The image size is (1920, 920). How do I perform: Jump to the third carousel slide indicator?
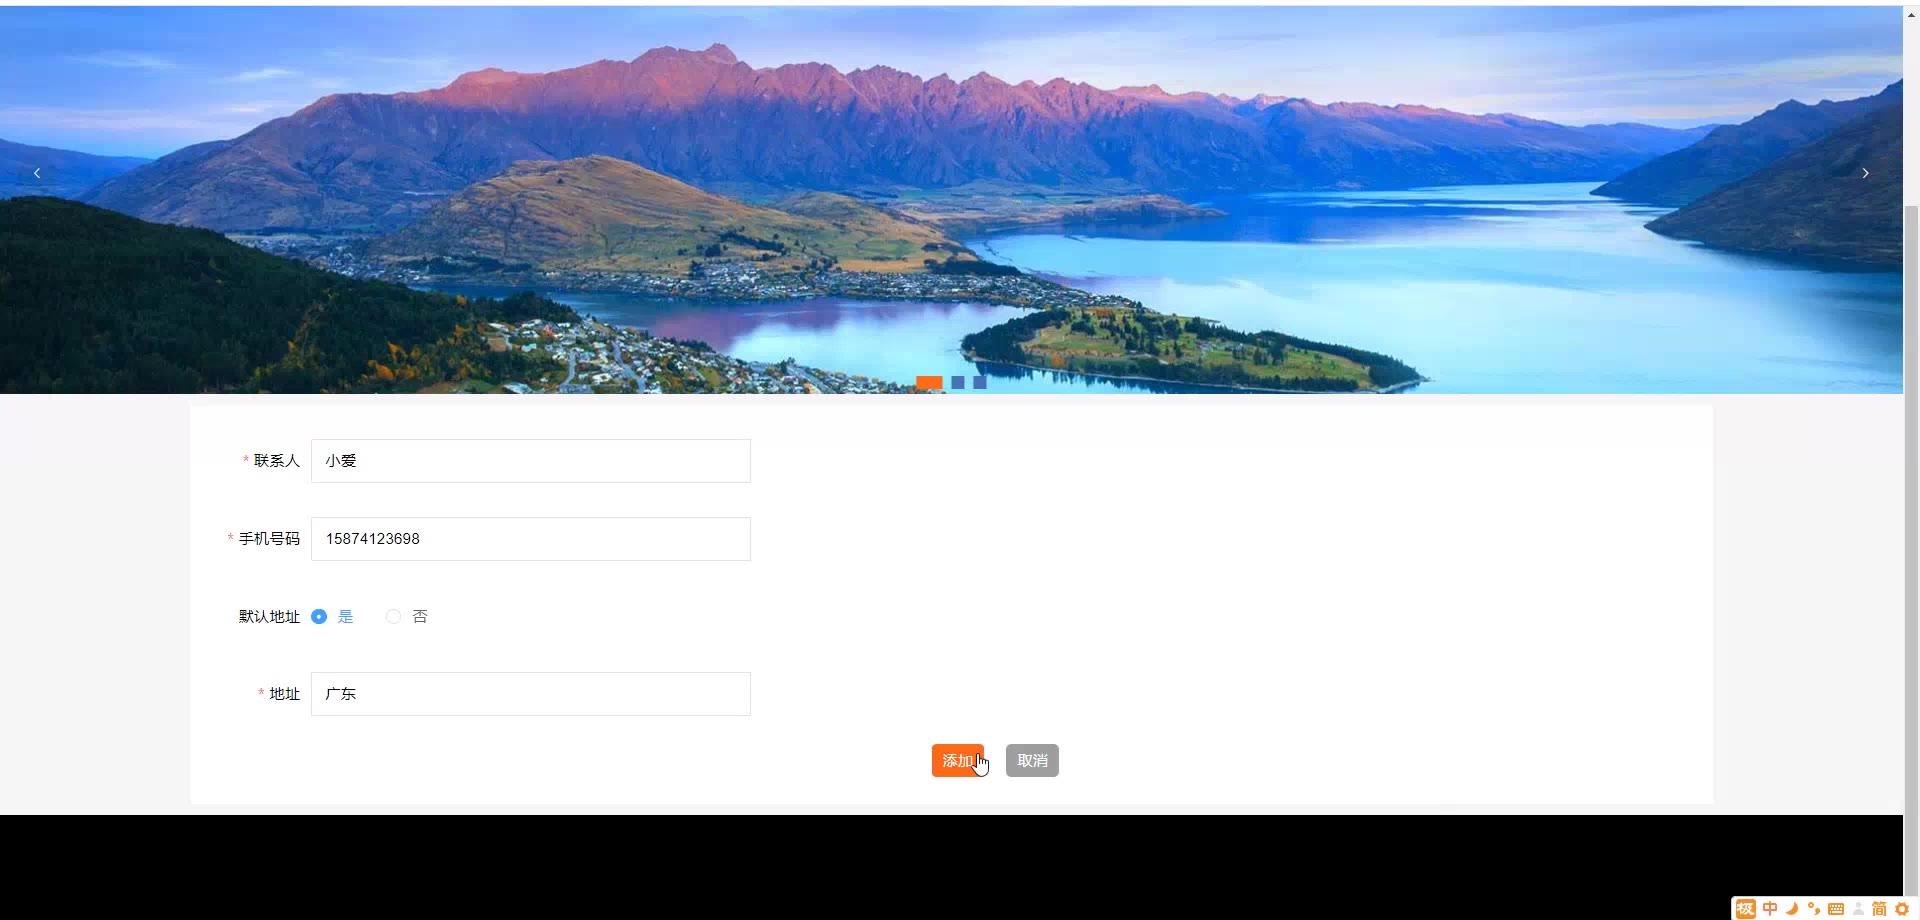coord(980,382)
